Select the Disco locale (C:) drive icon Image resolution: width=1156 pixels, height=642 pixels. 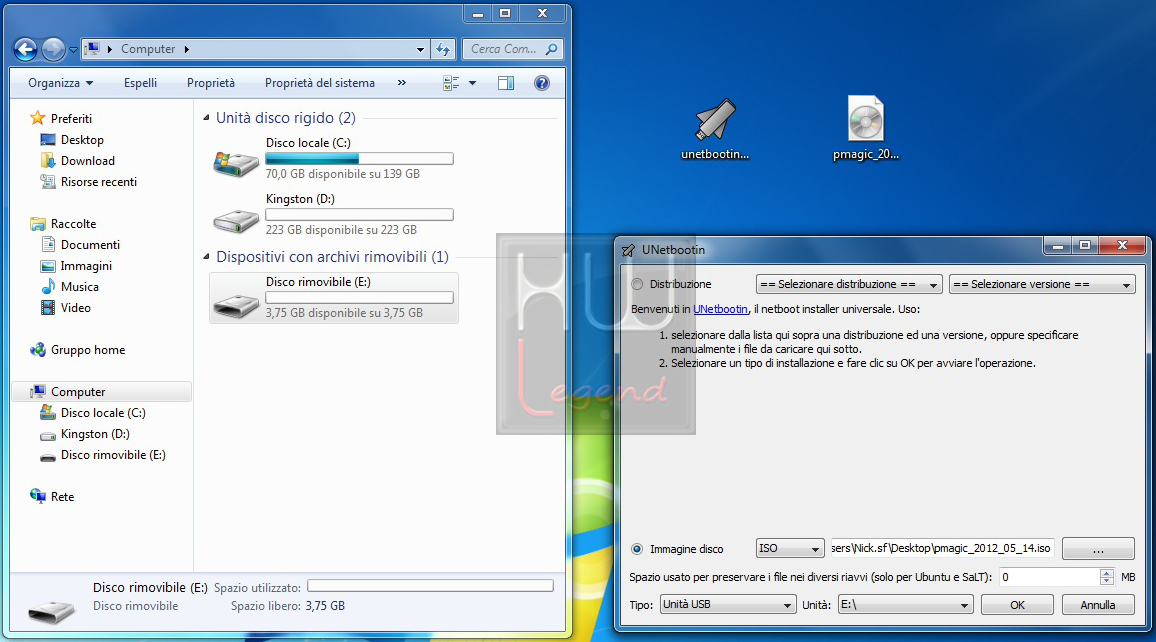pos(236,162)
